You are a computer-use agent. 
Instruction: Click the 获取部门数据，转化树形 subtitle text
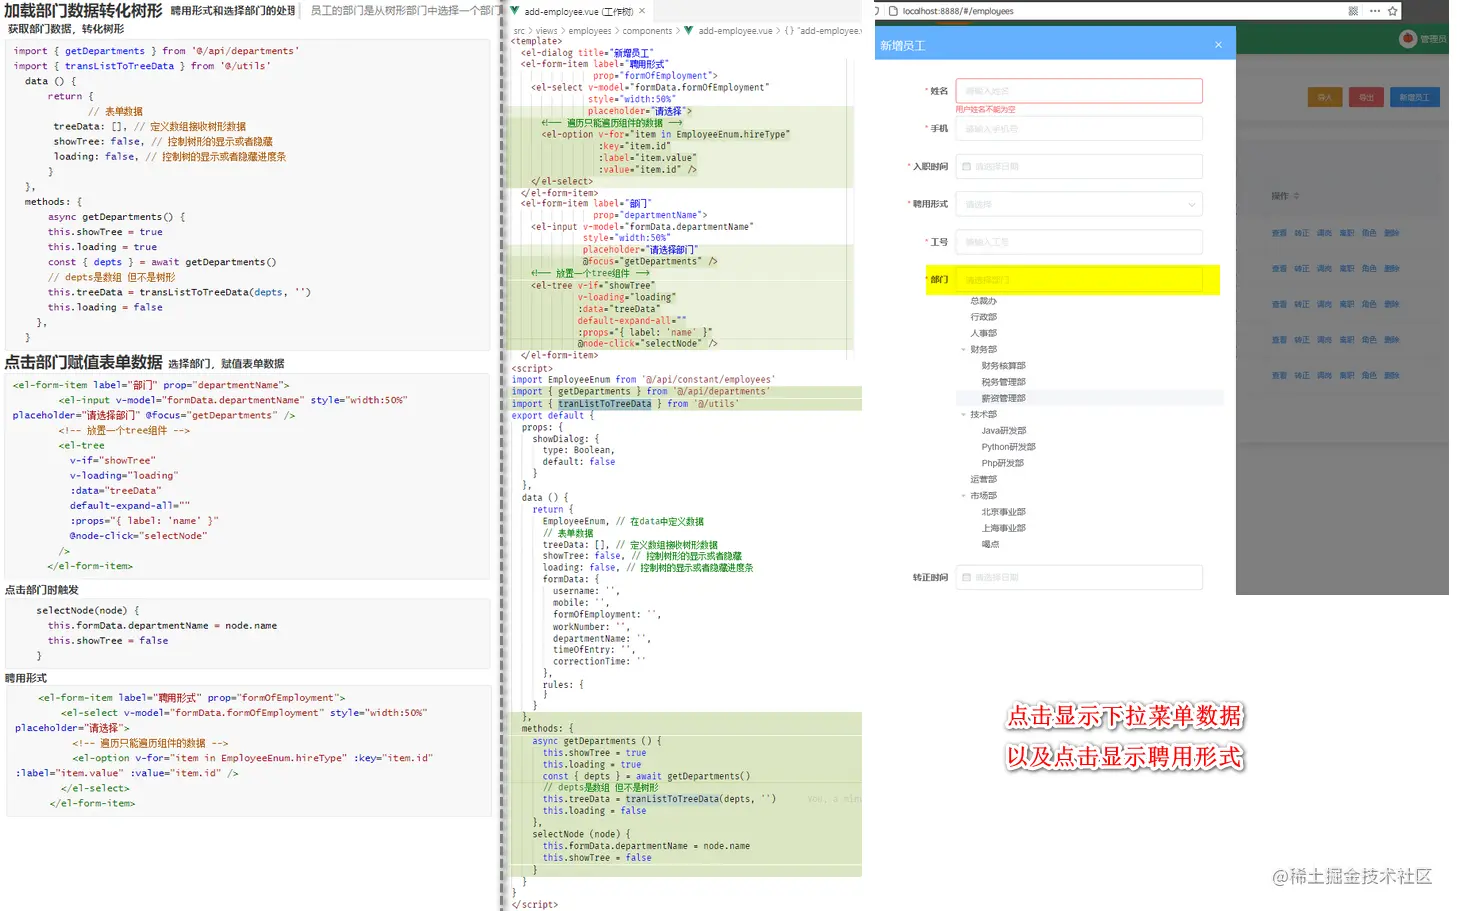[x=66, y=29]
